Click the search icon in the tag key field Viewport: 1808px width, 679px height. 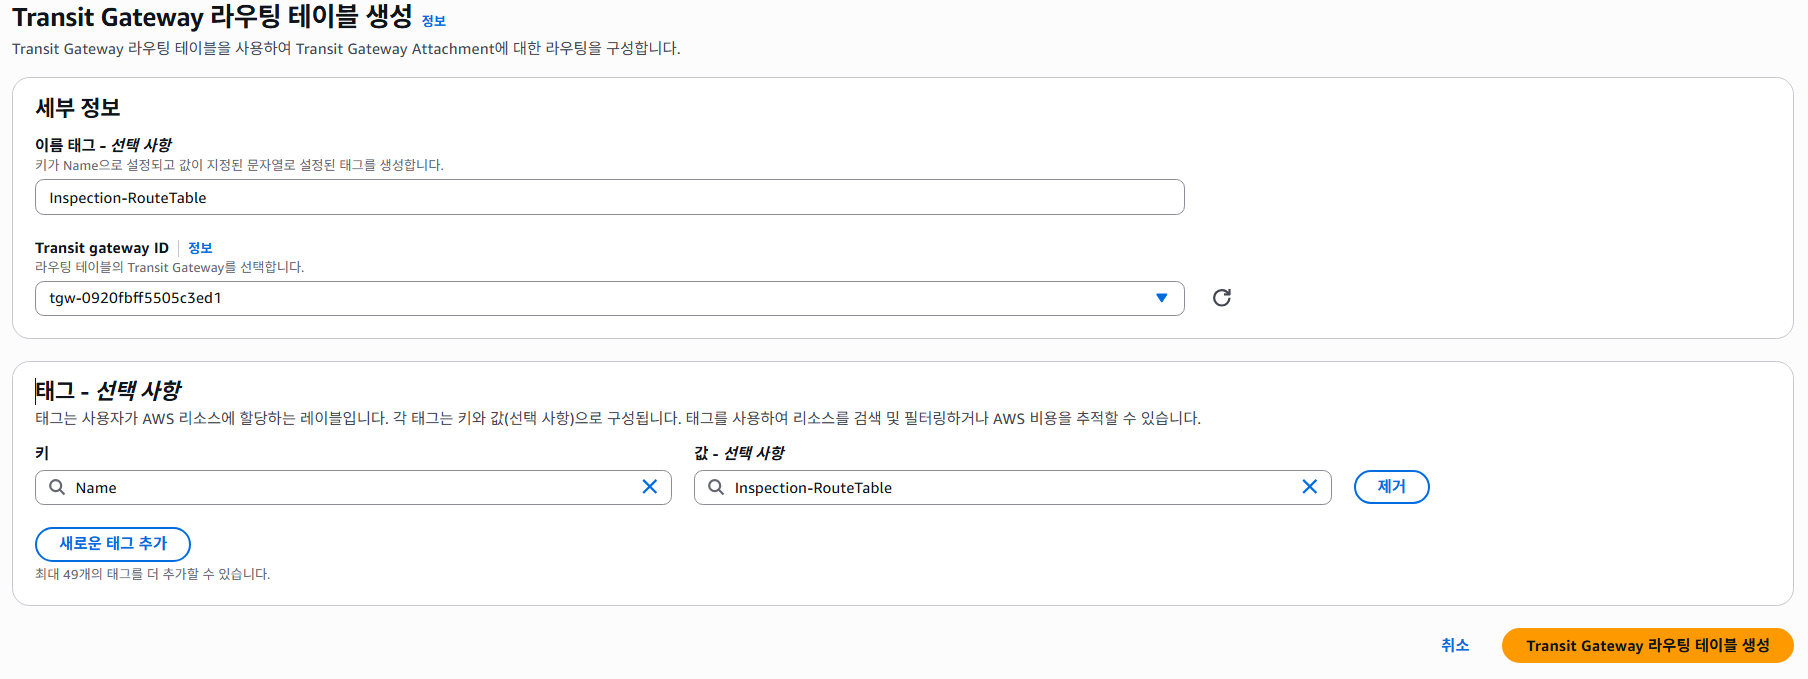click(57, 487)
